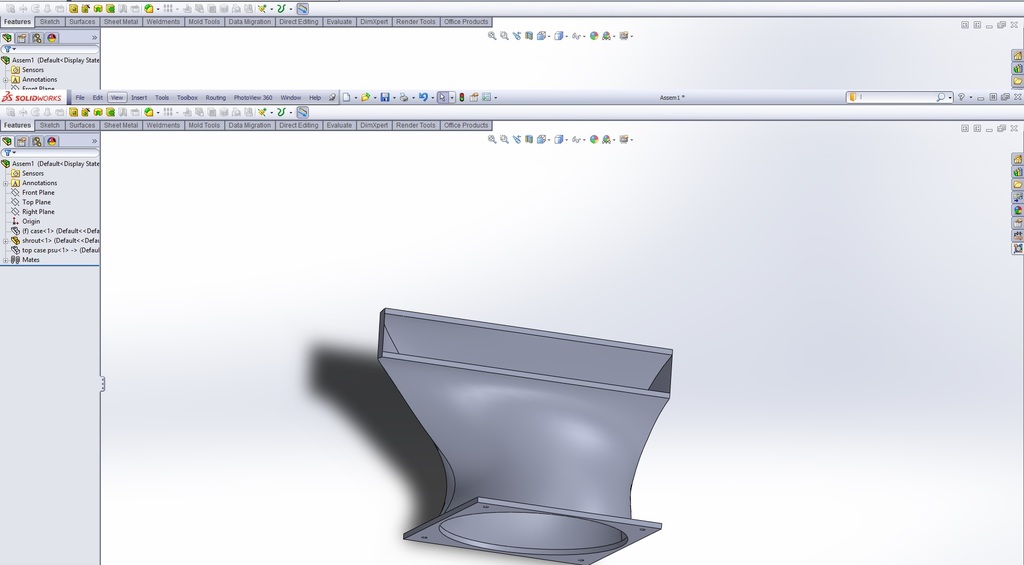This screenshot has width=1024, height=565.
Task: Switch to Sketch tab in the front window
Action: point(50,125)
